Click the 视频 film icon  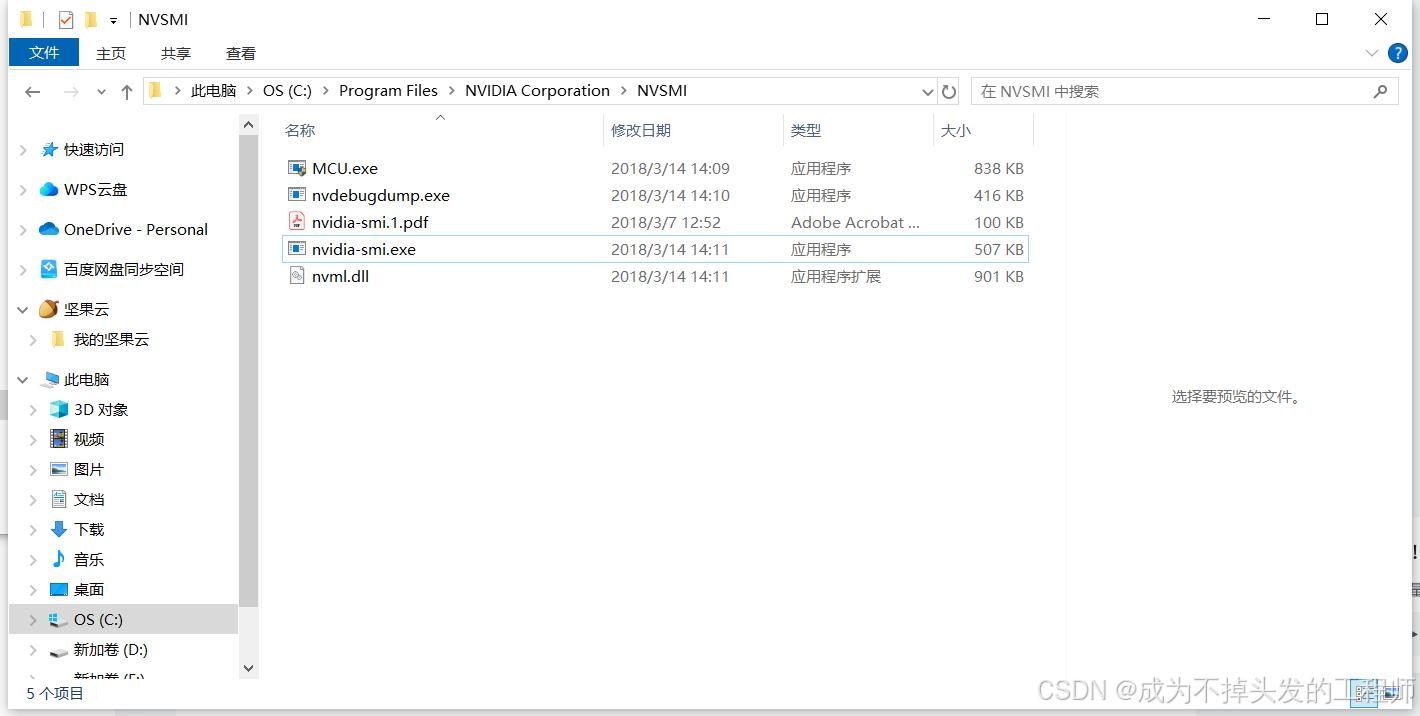pyautogui.click(x=59, y=439)
